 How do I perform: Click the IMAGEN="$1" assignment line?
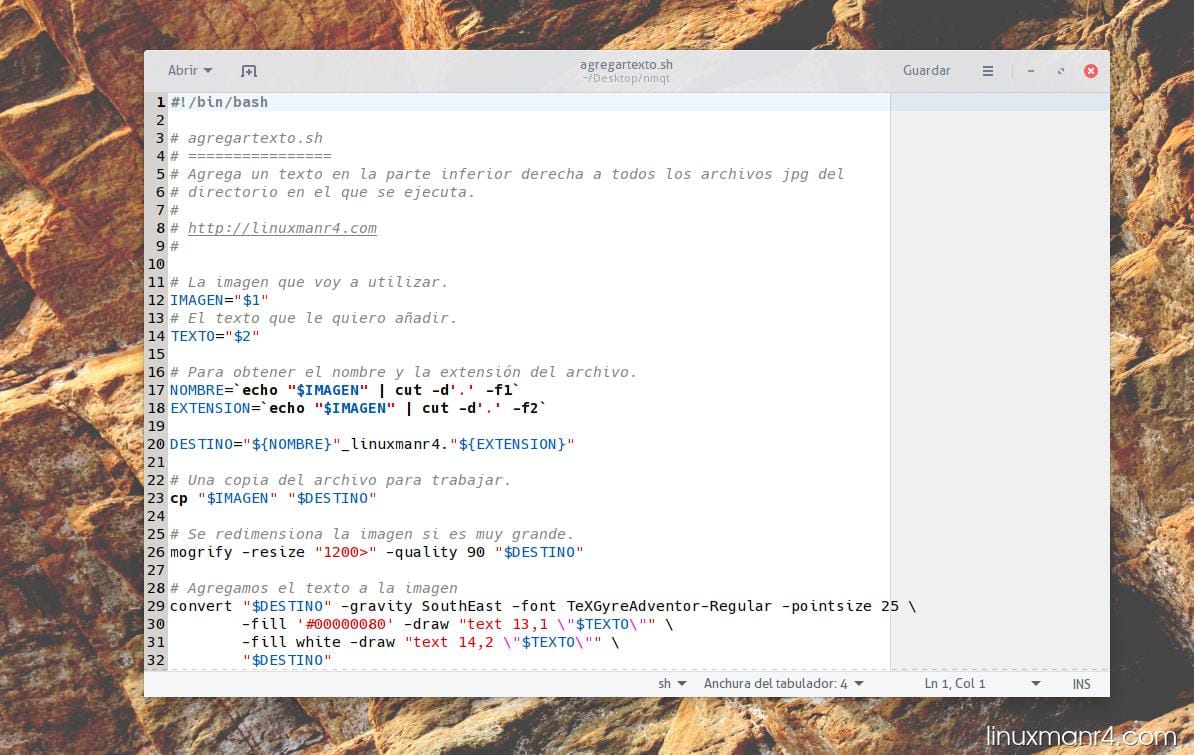[x=219, y=300]
